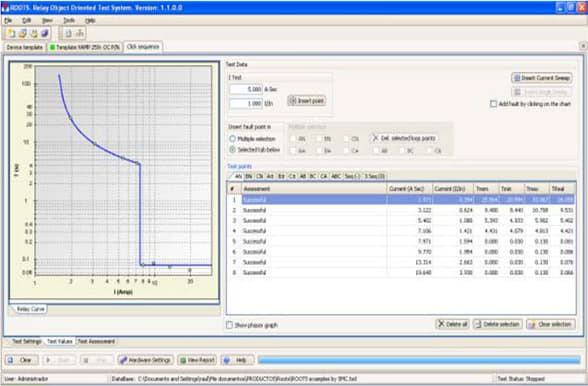Toggle the Show phasor graph checkbox

coord(229,325)
